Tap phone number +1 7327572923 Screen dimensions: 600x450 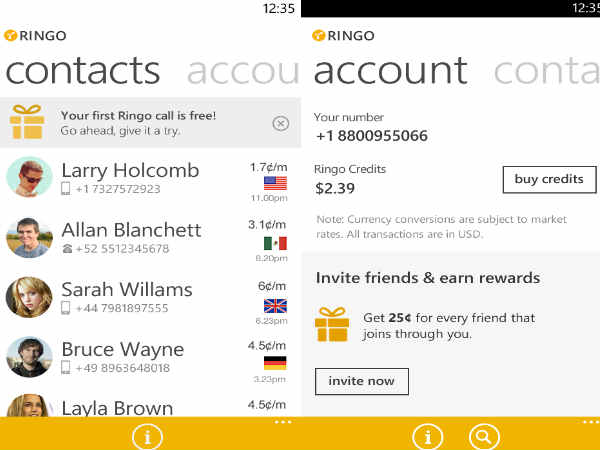pos(118,189)
